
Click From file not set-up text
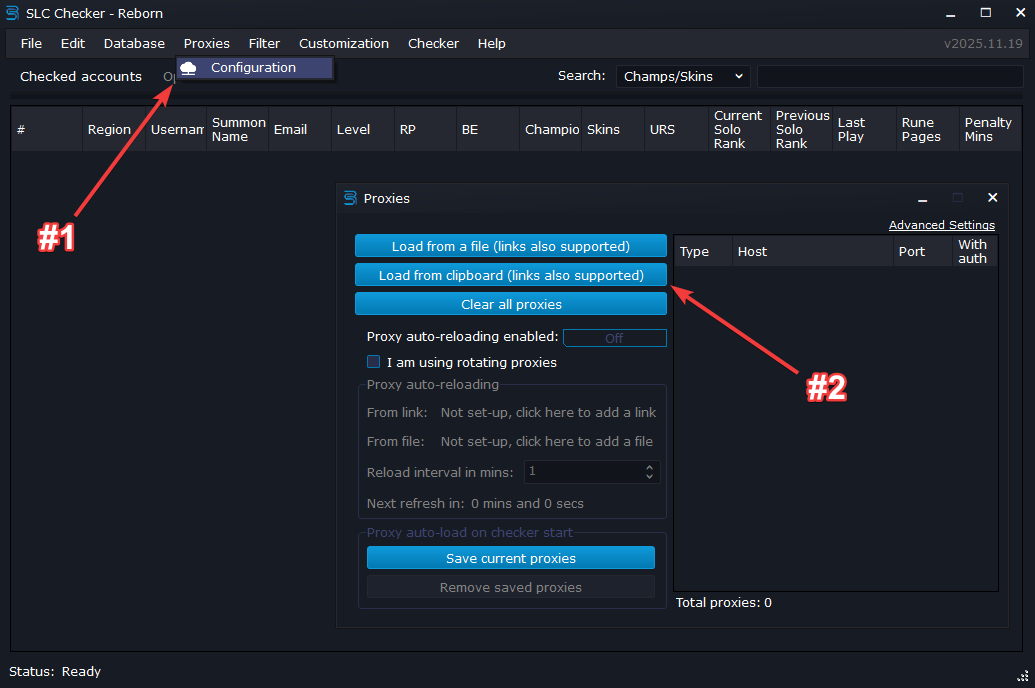point(547,442)
